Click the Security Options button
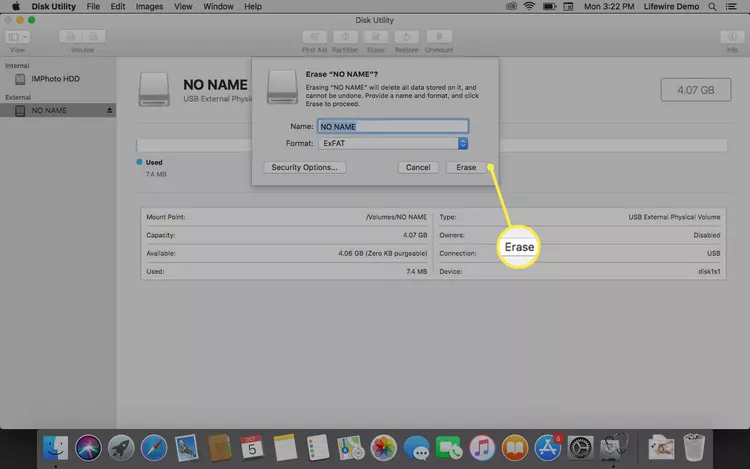Image resolution: width=750 pixels, height=469 pixels. point(305,167)
